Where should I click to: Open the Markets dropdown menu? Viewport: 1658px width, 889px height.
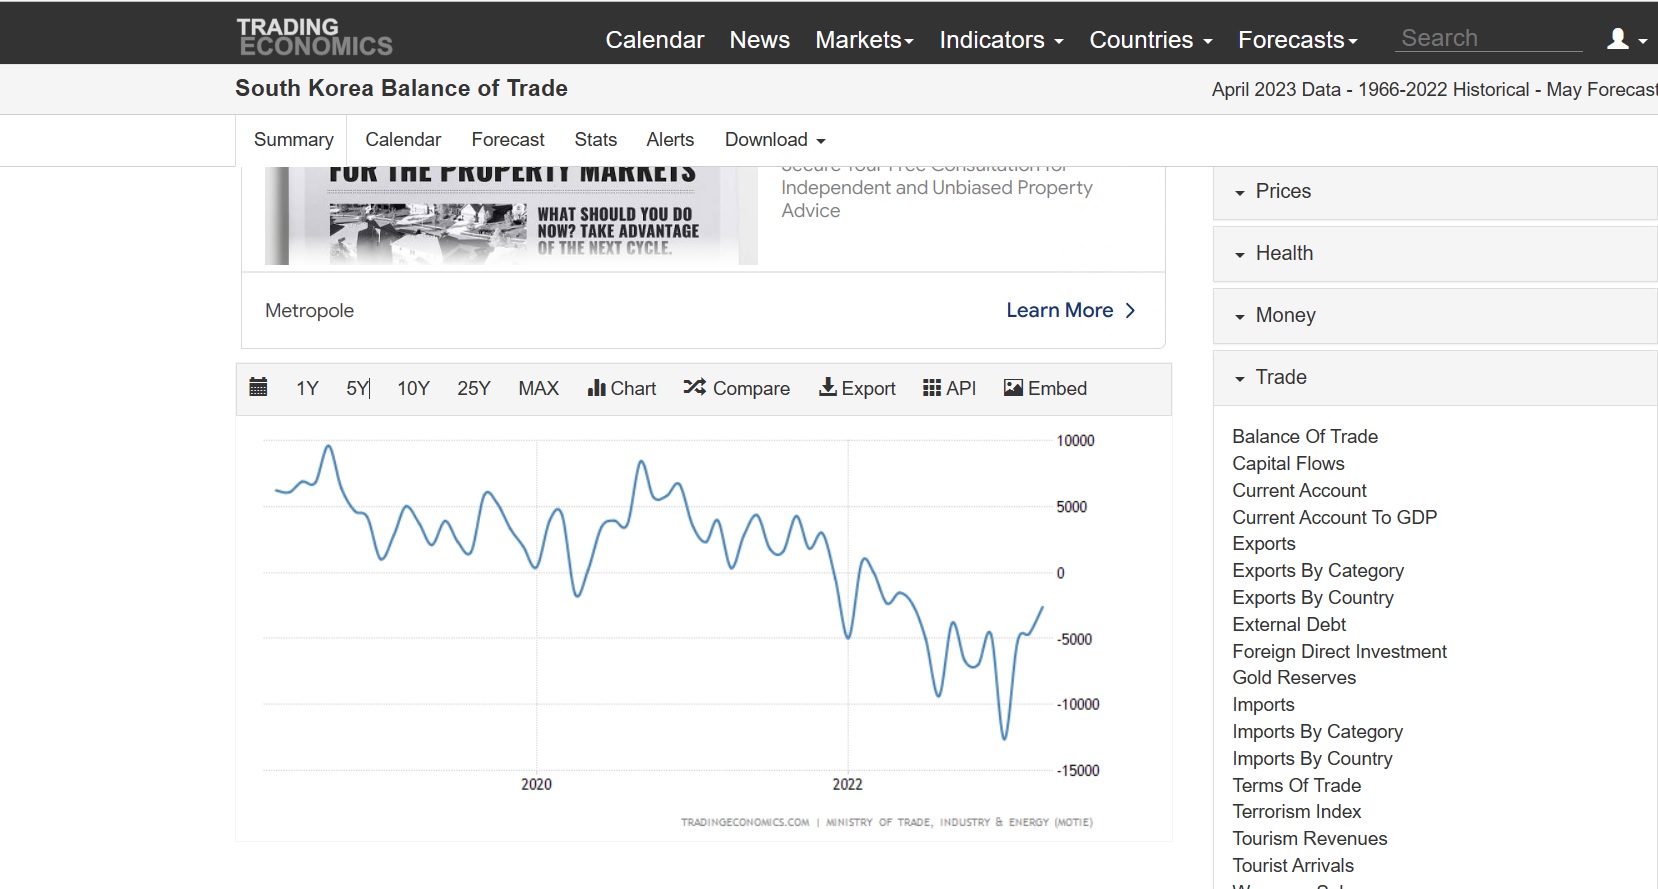(x=864, y=40)
